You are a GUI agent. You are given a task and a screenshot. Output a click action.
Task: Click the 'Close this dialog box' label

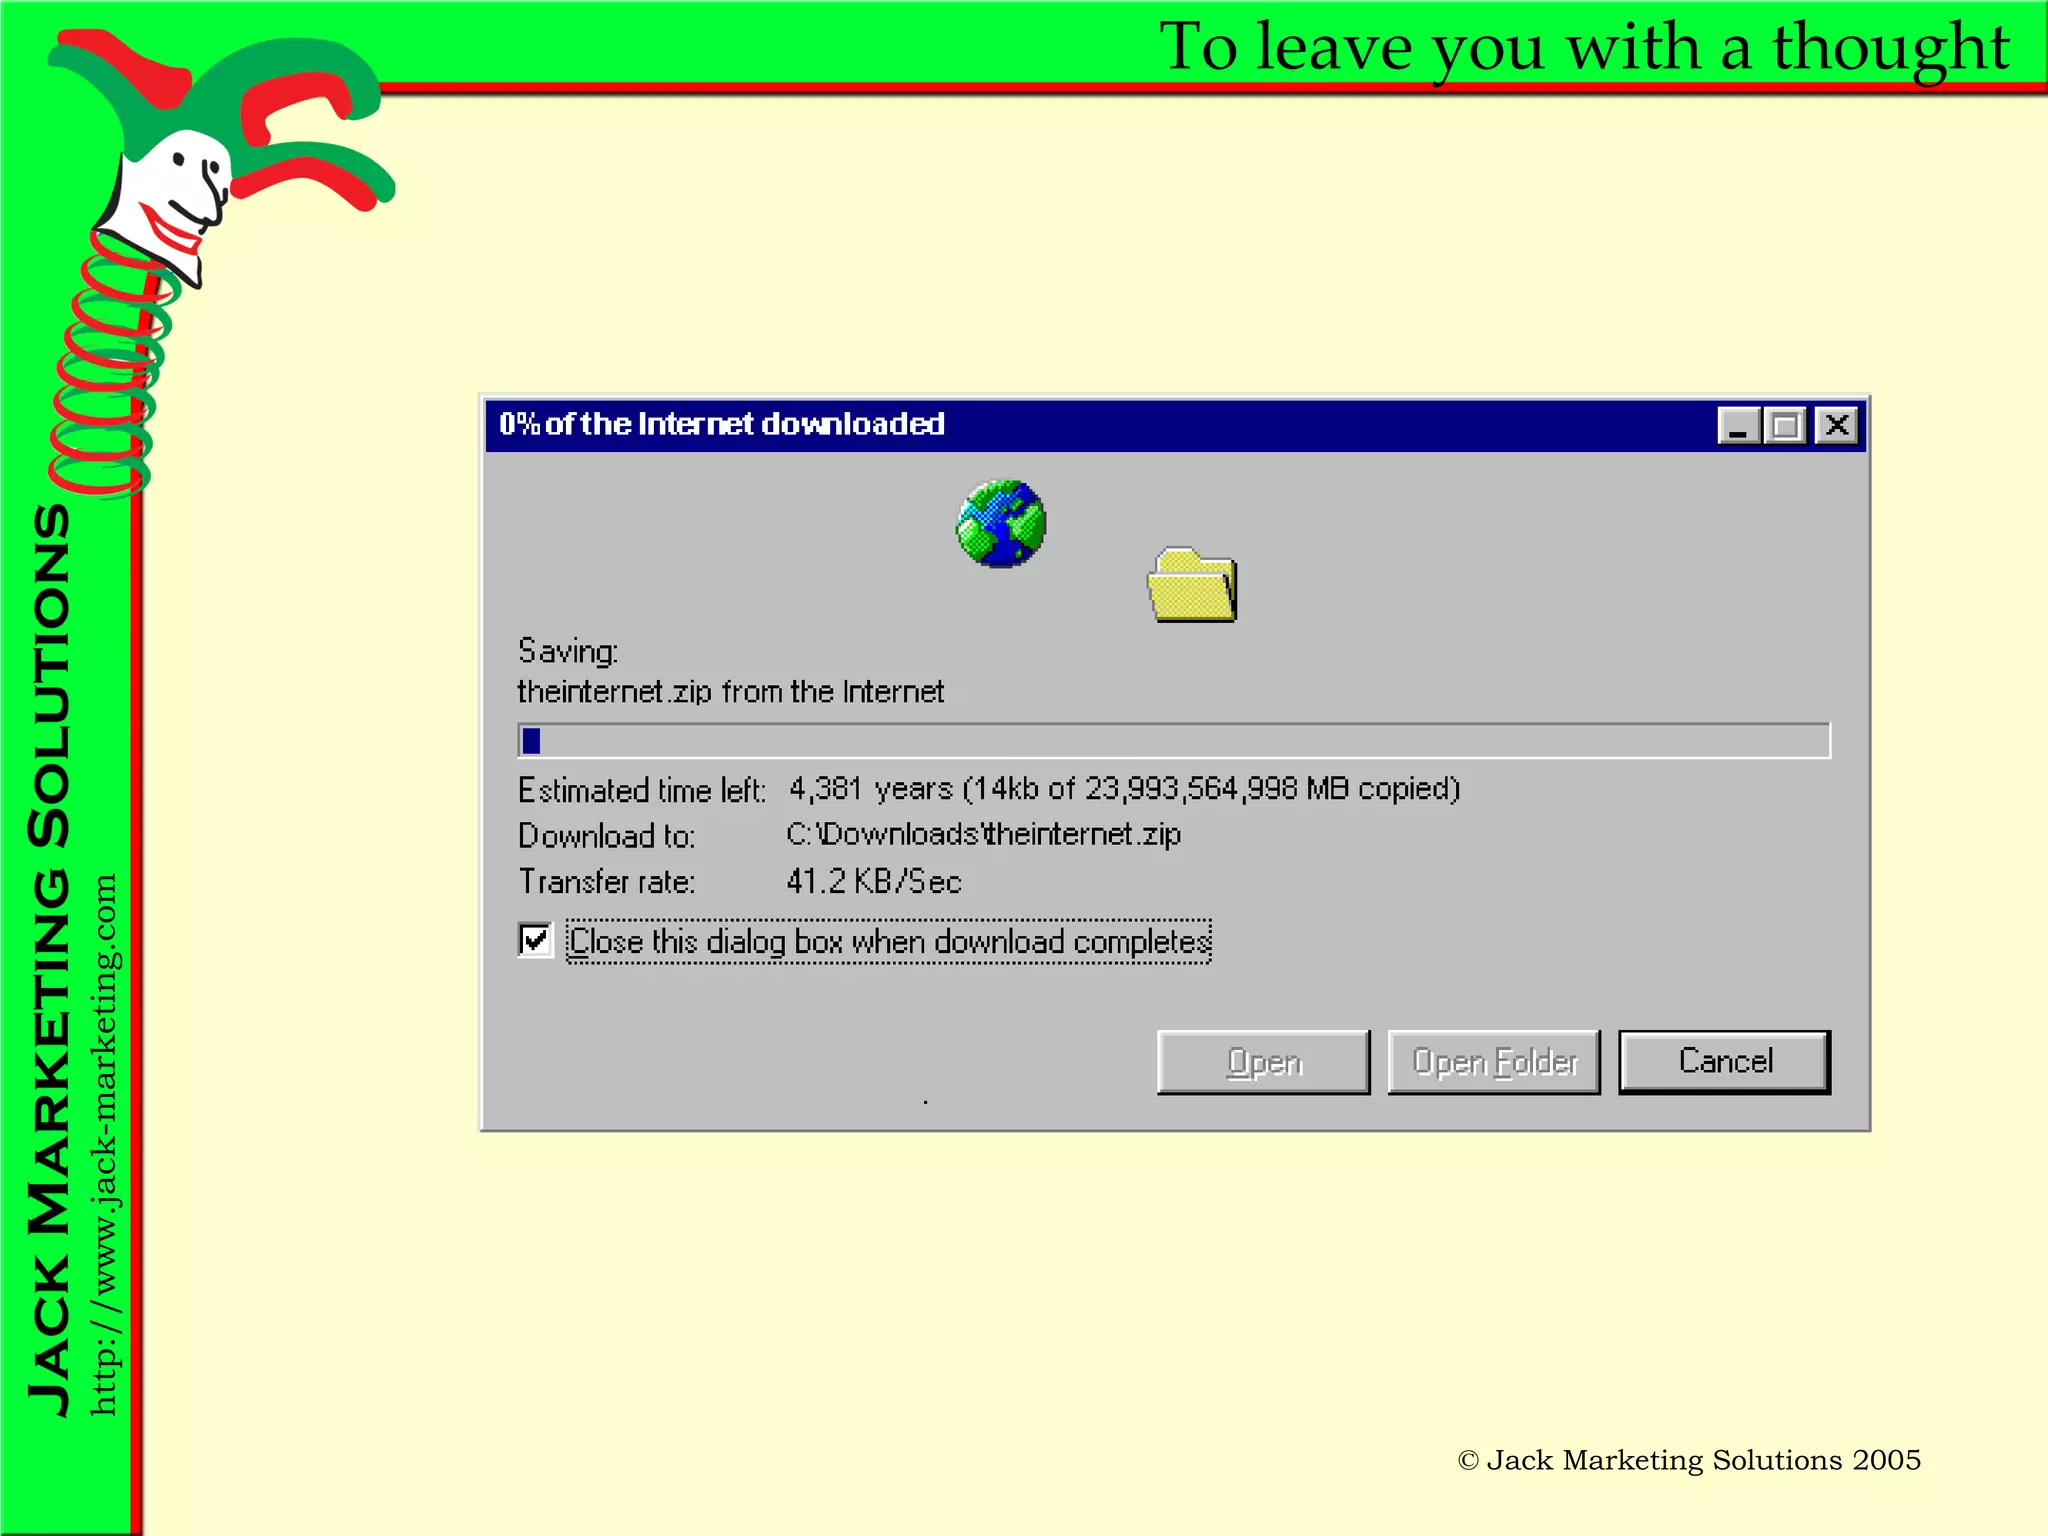pyautogui.click(x=888, y=942)
